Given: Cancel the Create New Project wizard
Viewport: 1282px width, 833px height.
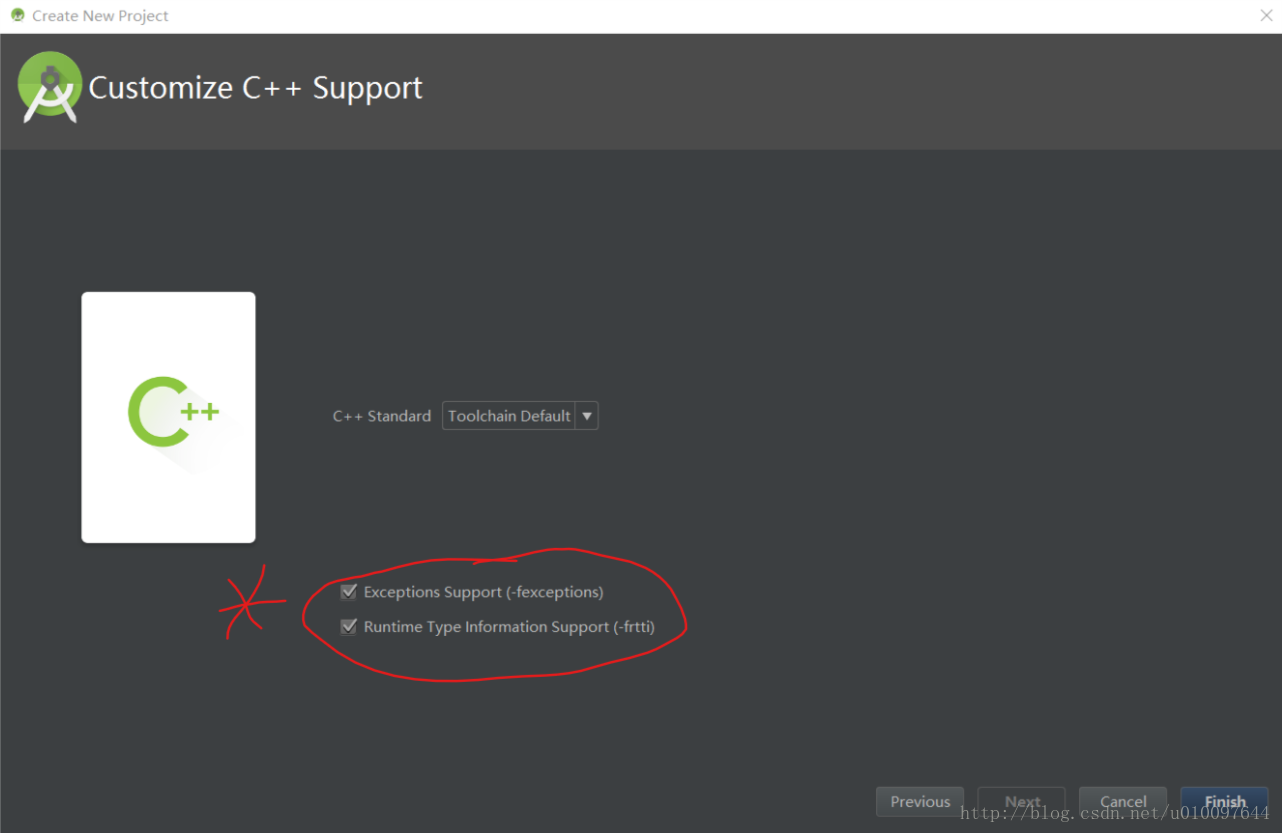Looking at the screenshot, I should (1123, 802).
